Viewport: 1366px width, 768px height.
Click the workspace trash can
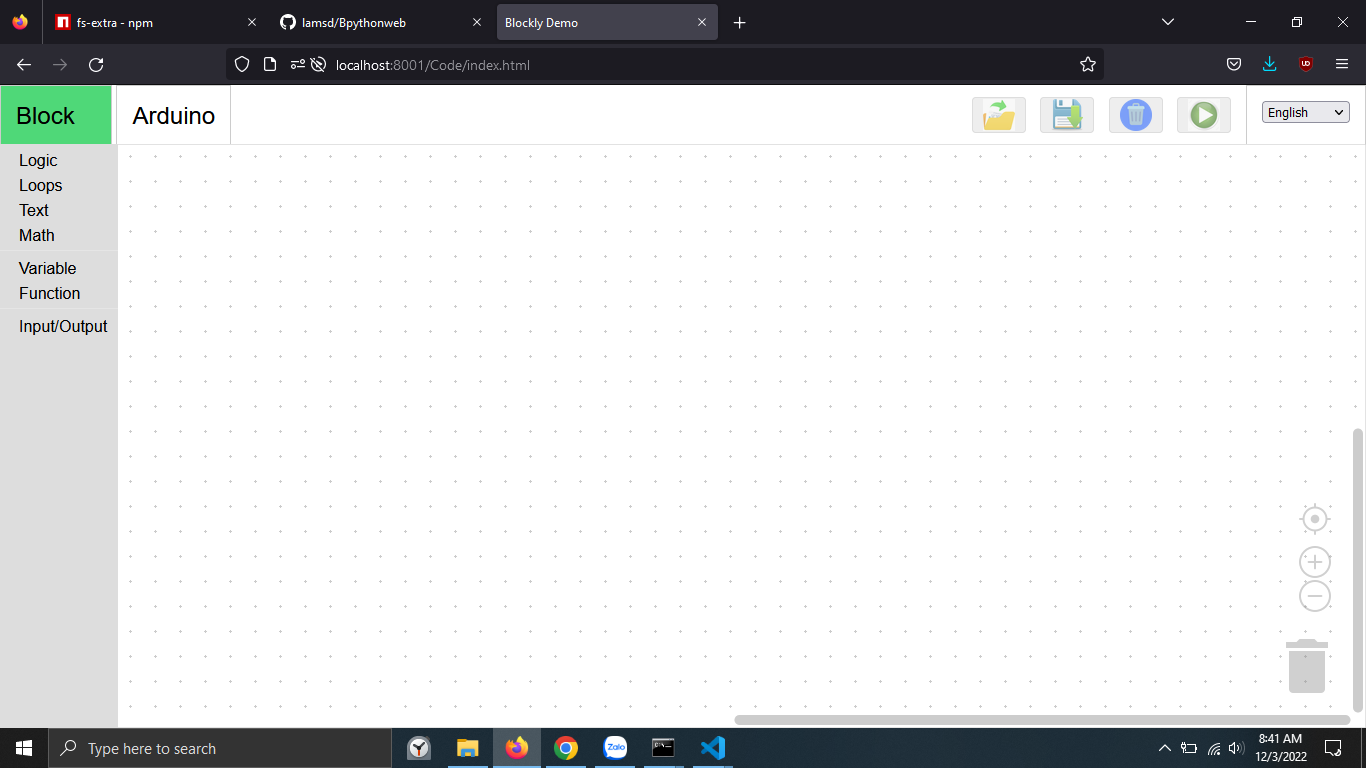1307,666
